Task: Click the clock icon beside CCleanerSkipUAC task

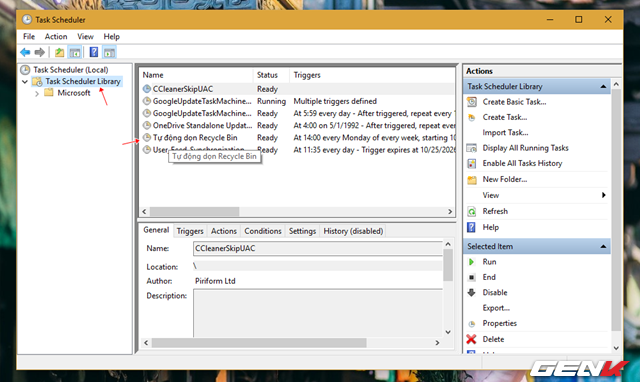Action: tap(147, 89)
